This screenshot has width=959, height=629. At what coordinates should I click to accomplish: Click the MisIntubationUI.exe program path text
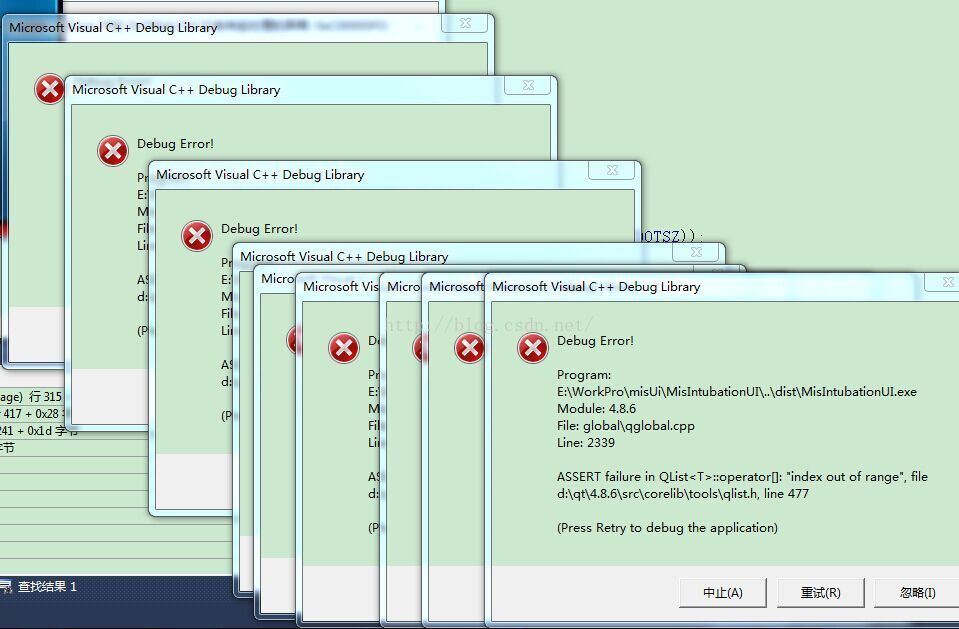(x=736, y=392)
